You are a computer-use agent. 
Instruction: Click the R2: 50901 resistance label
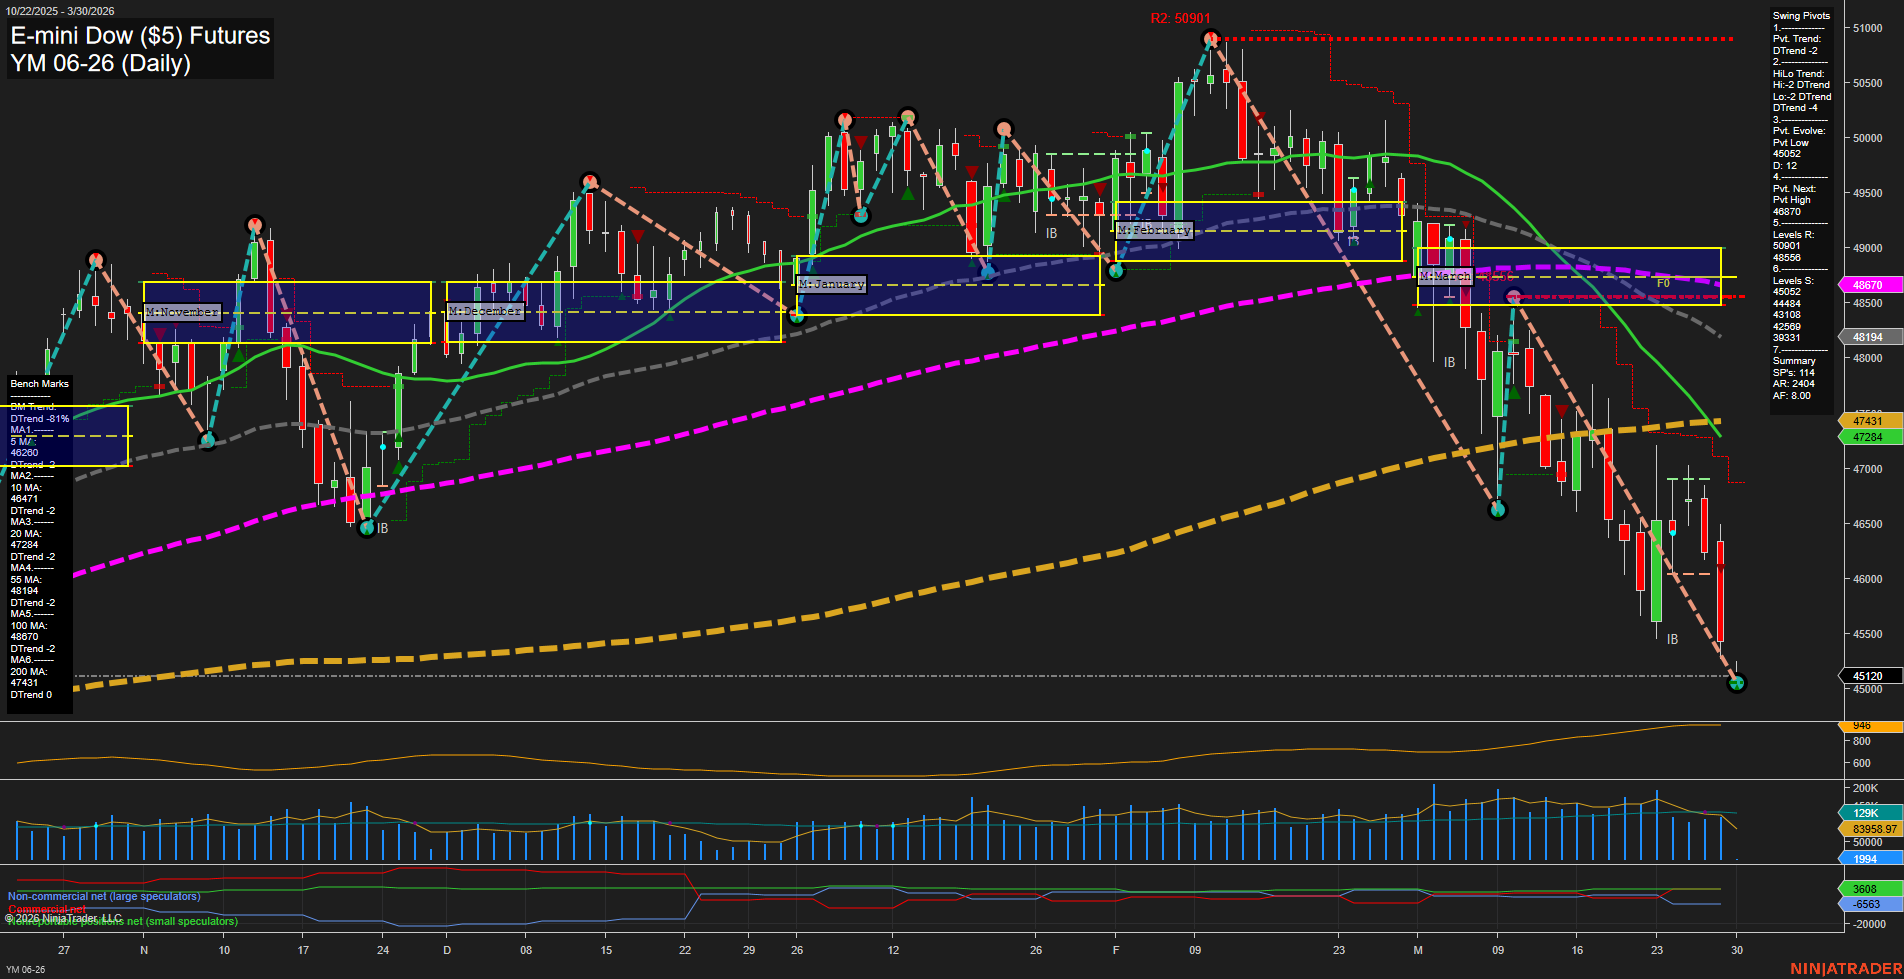coord(1180,18)
